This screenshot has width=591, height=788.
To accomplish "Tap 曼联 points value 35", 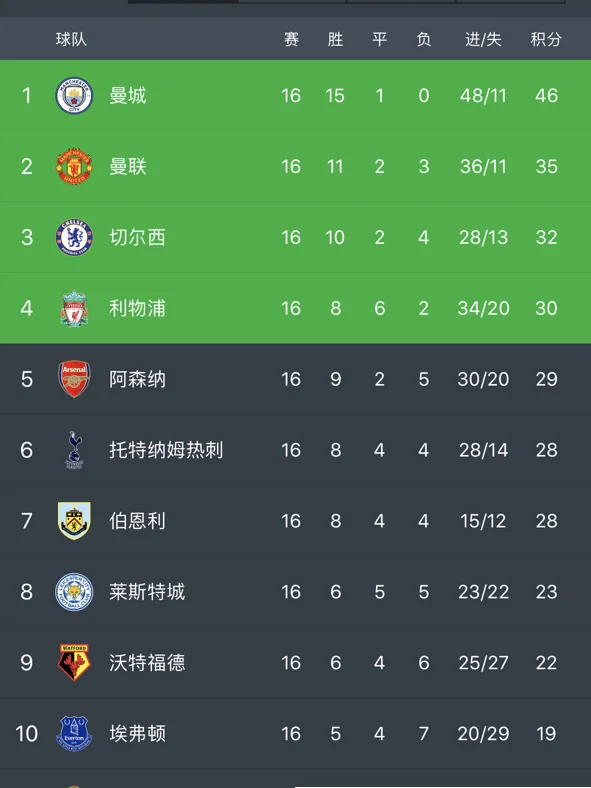I will tap(546, 166).
